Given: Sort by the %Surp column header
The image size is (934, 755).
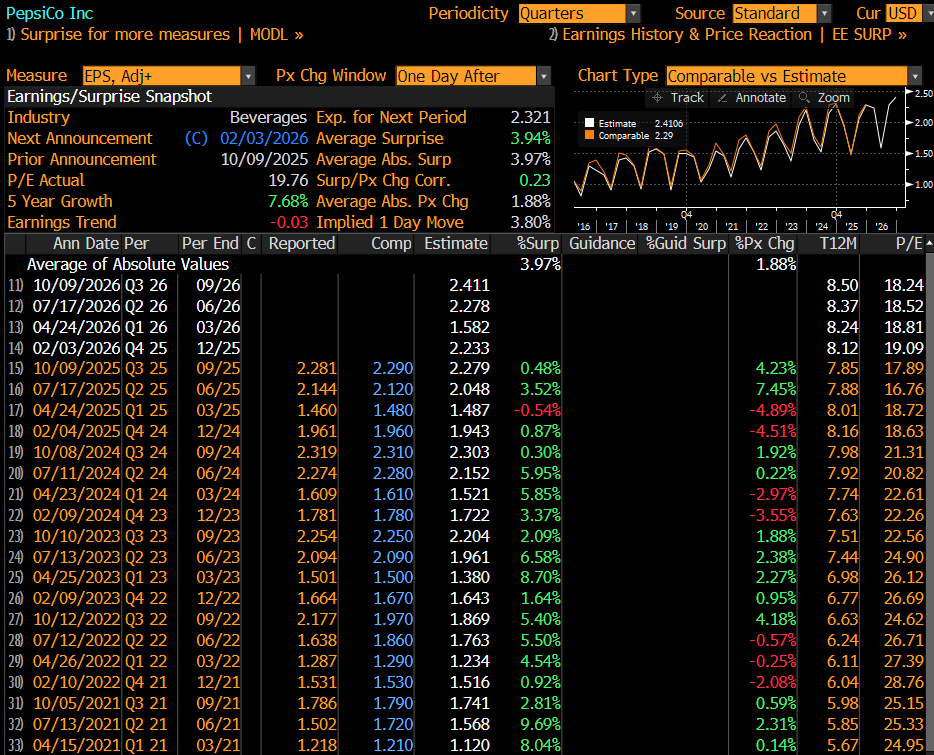Looking at the screenshot, I should coord(536,243).
